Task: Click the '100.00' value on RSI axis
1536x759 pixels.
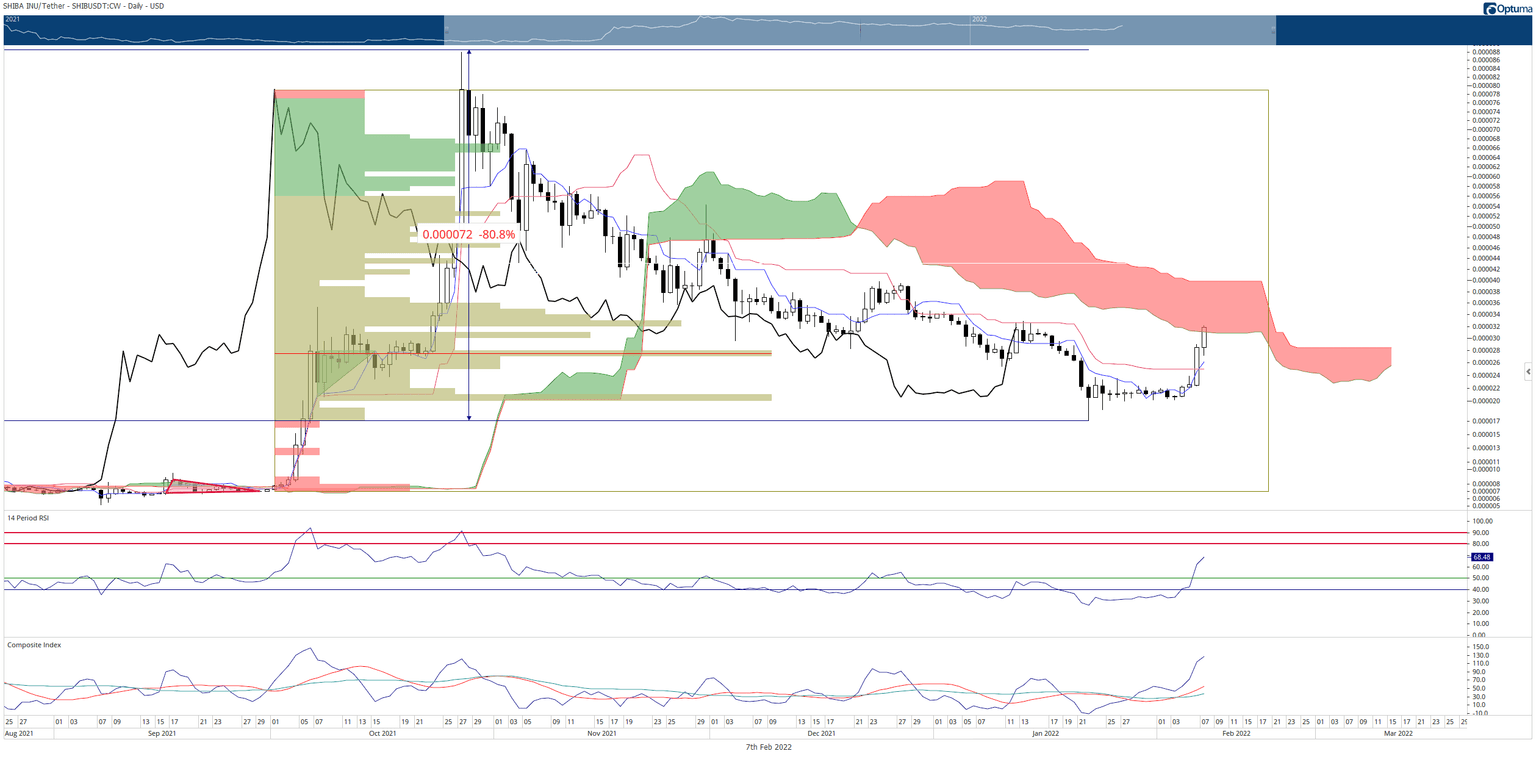Action: pos(1482,521)
